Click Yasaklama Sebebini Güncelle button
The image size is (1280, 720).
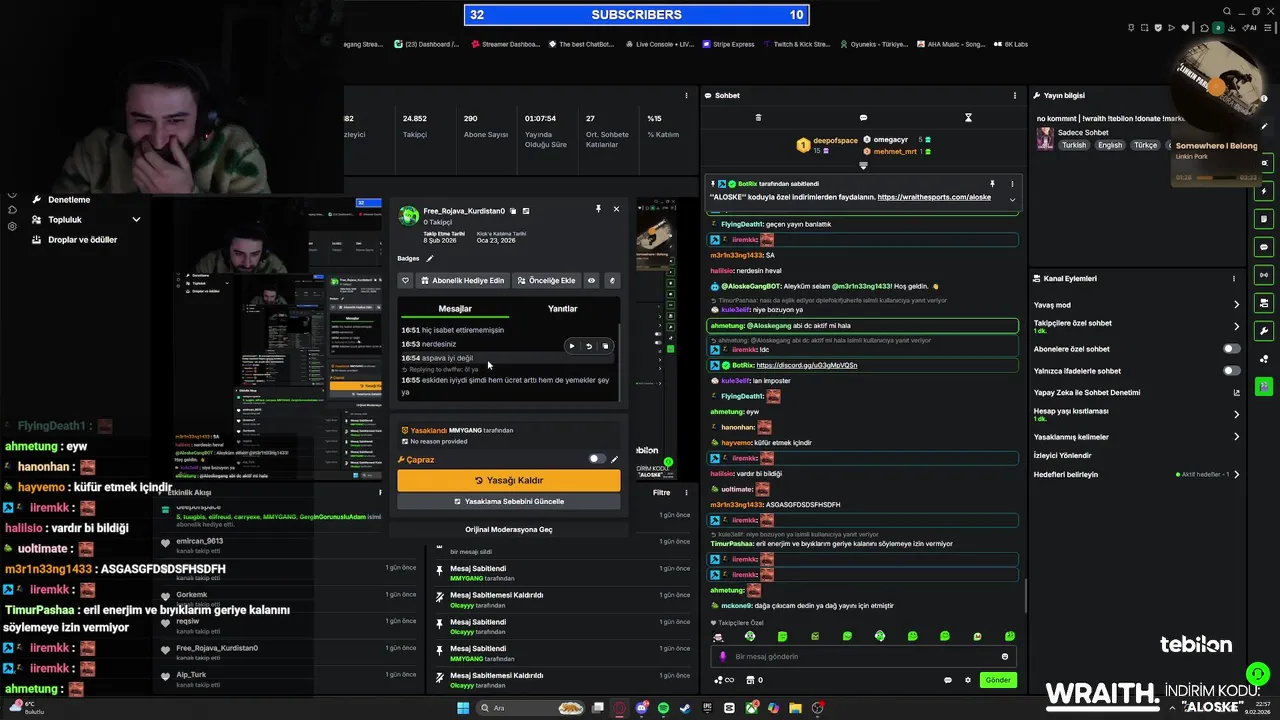[x=509, y=501]
